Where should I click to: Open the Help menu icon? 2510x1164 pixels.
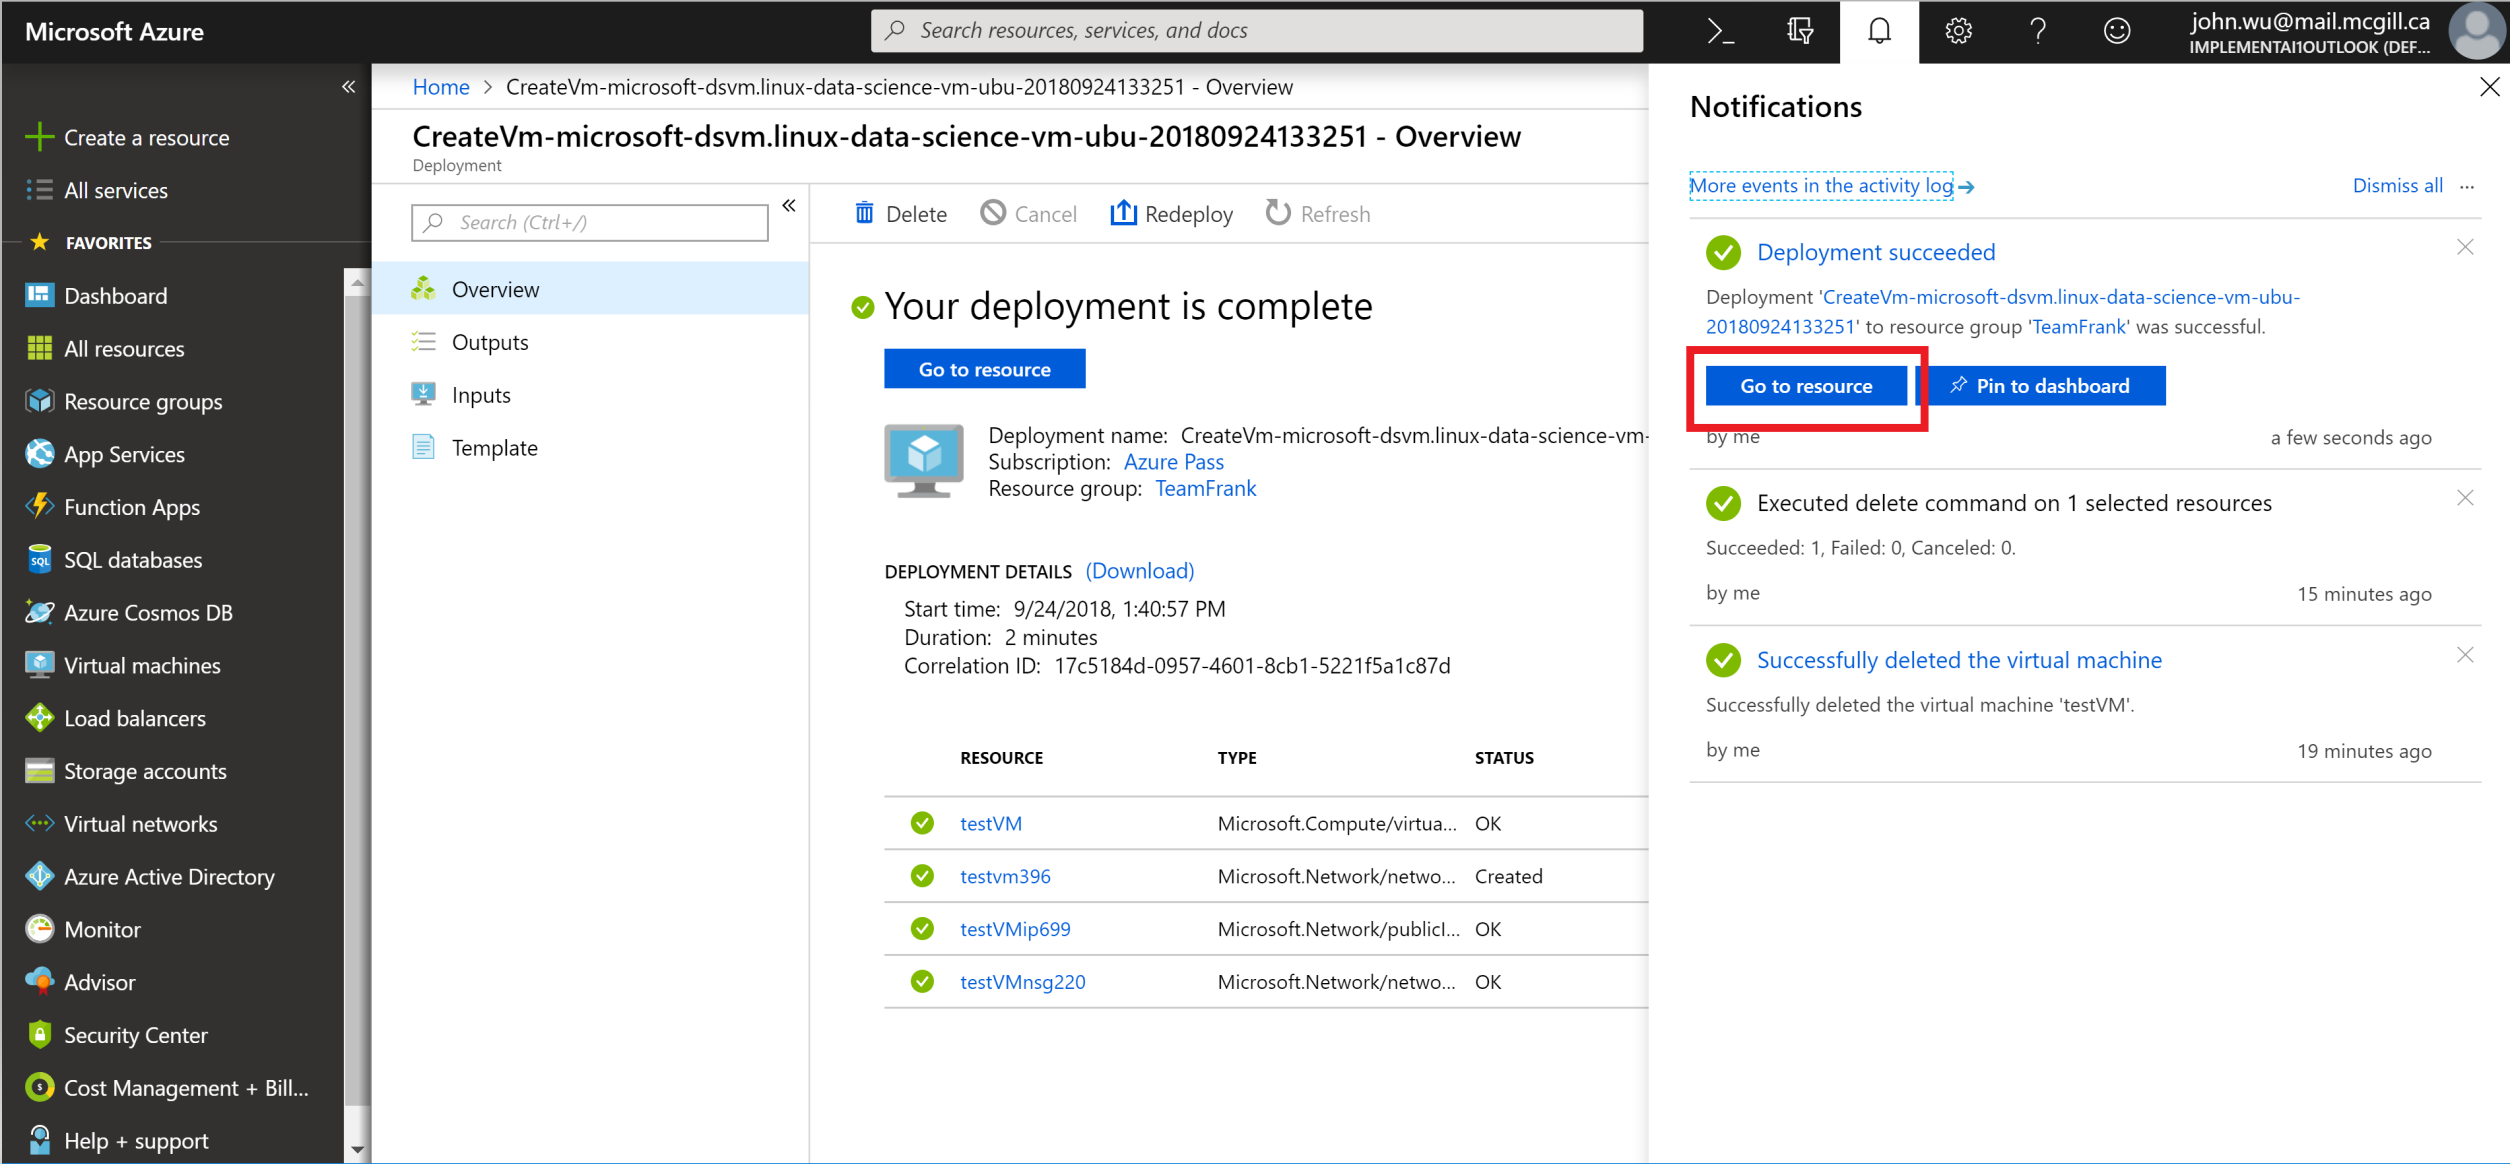tap(2037, 30)
